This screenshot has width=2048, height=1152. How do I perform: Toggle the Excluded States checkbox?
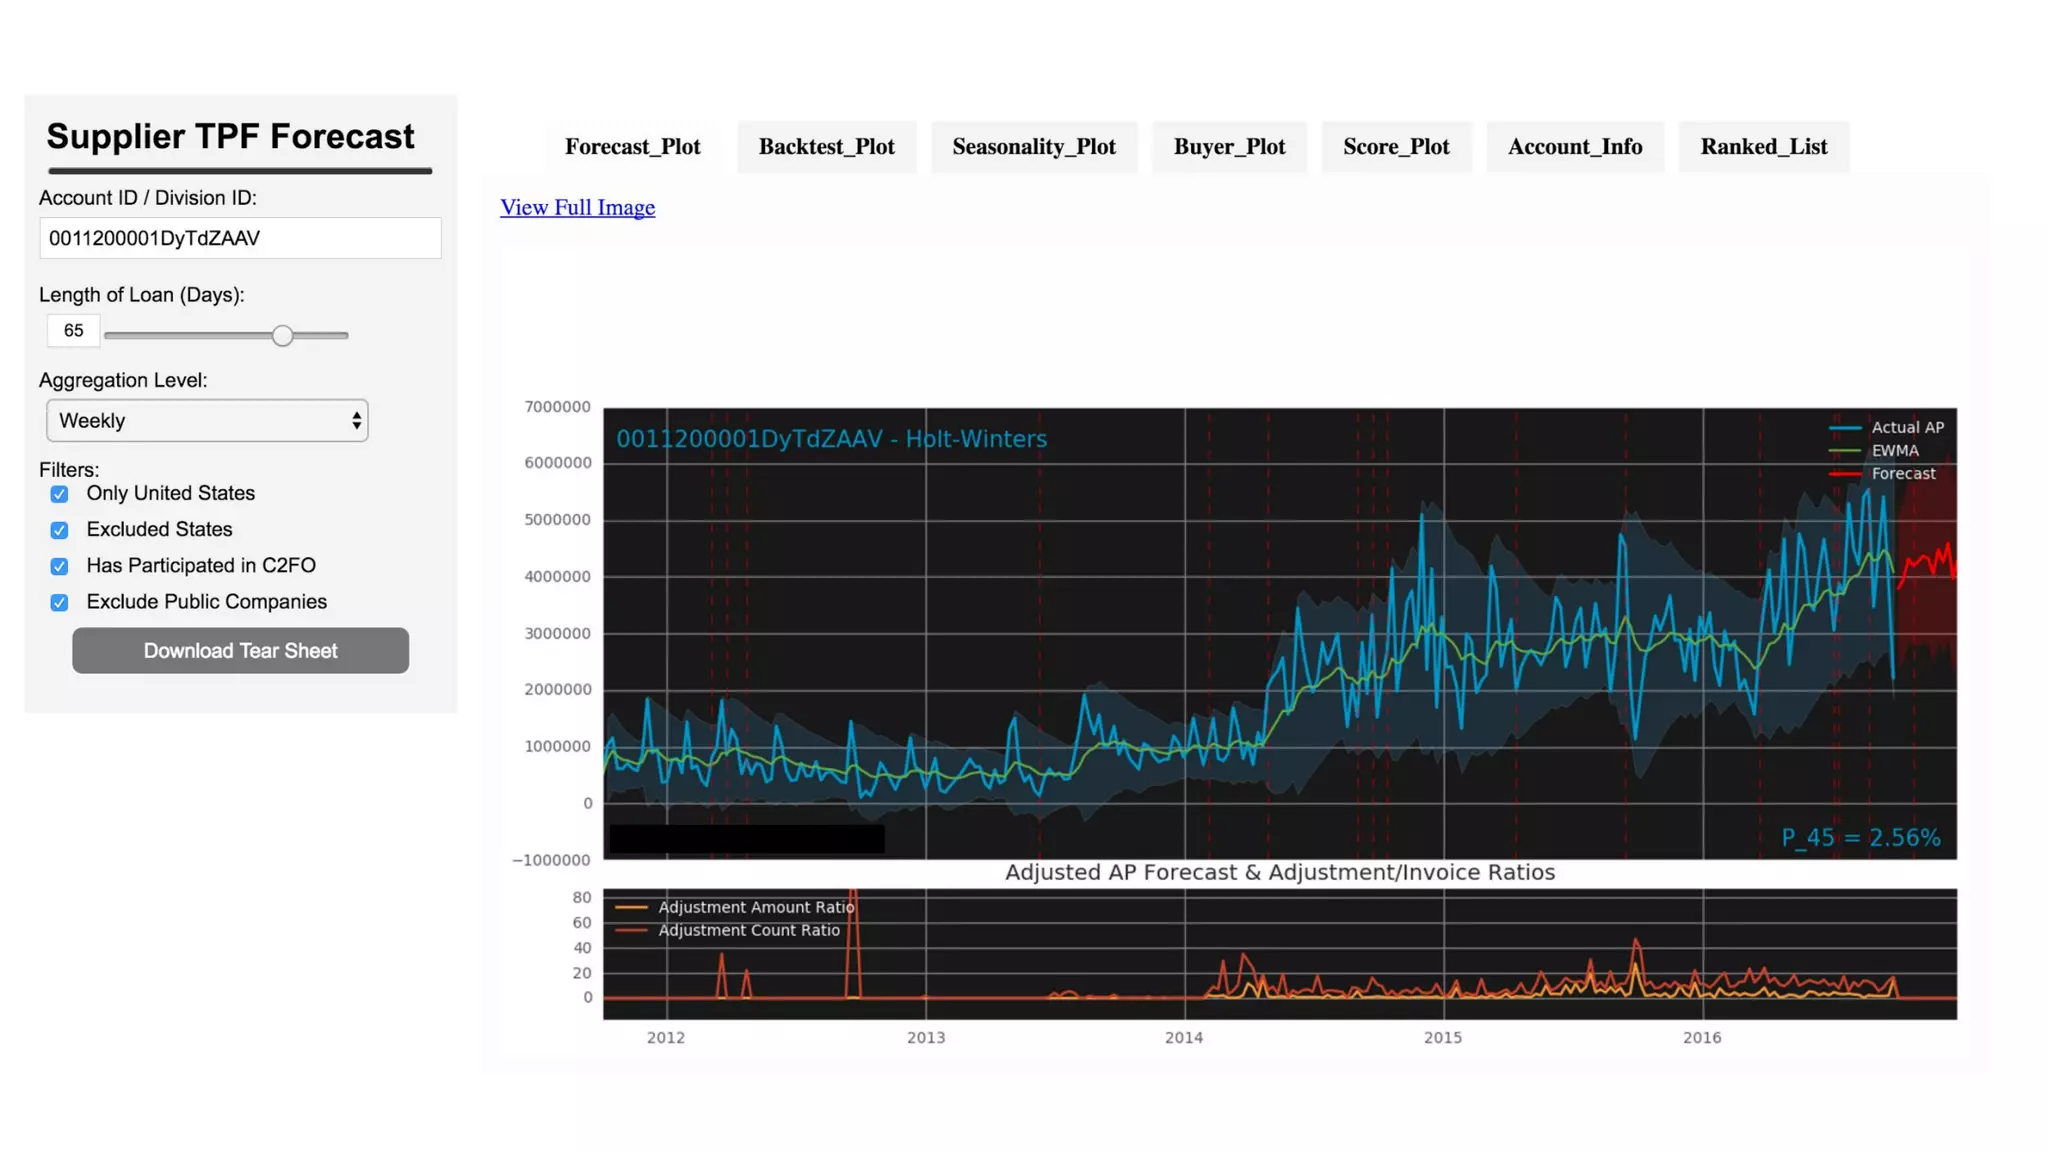(x=60, y=530)
